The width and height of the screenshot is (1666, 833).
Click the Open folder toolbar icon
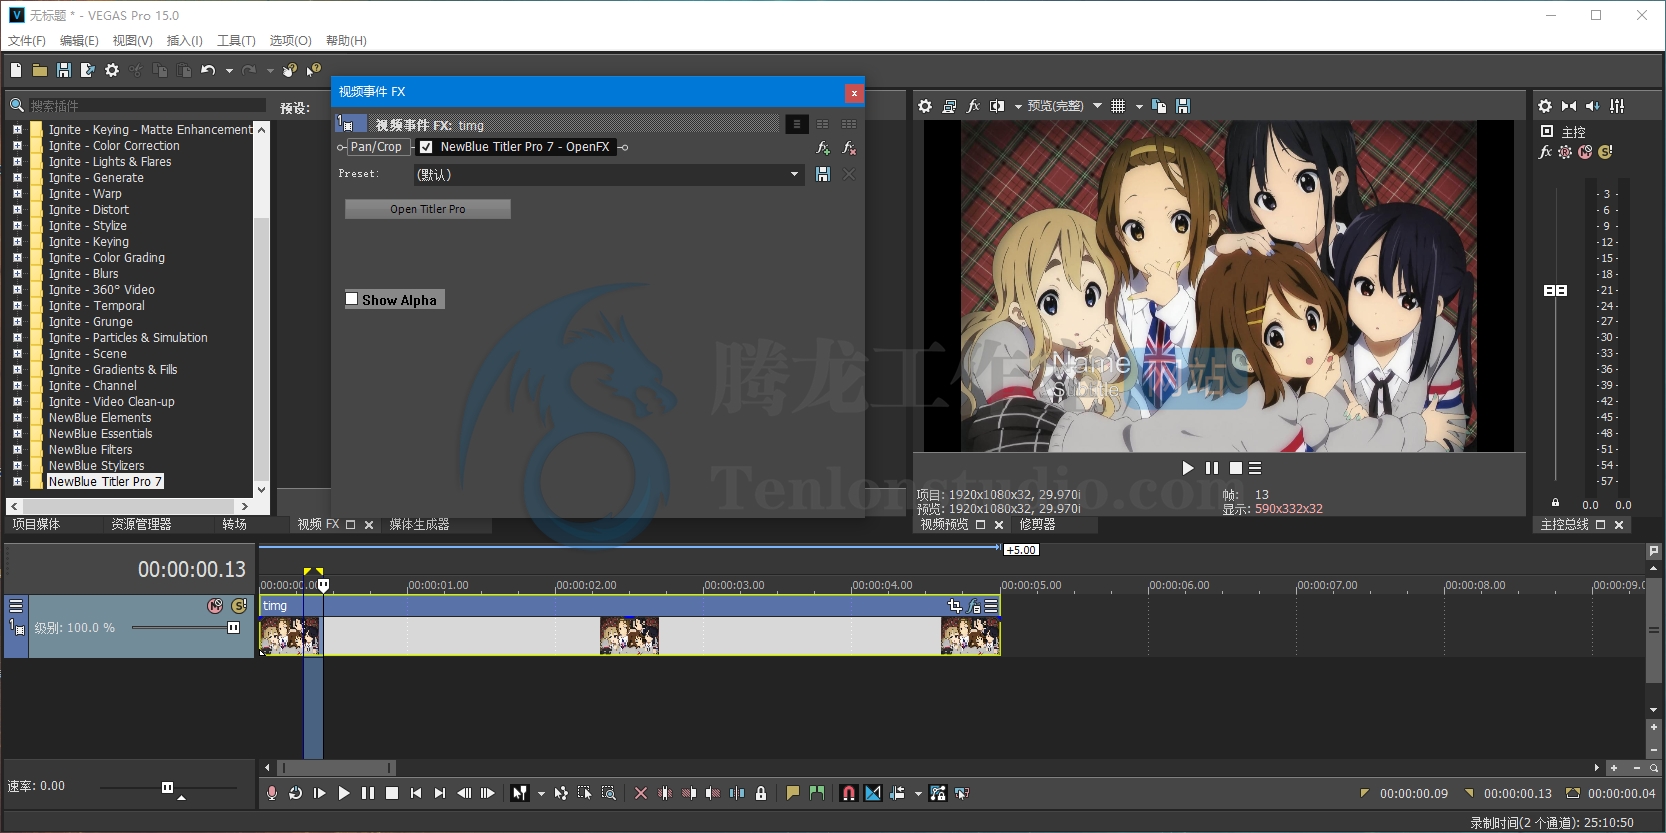[x=40, y=70]
